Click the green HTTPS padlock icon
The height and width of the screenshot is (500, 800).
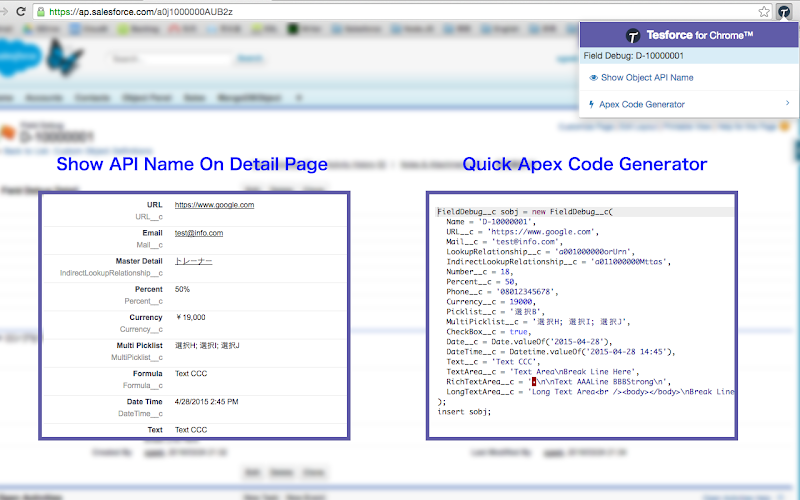(40, 11)
